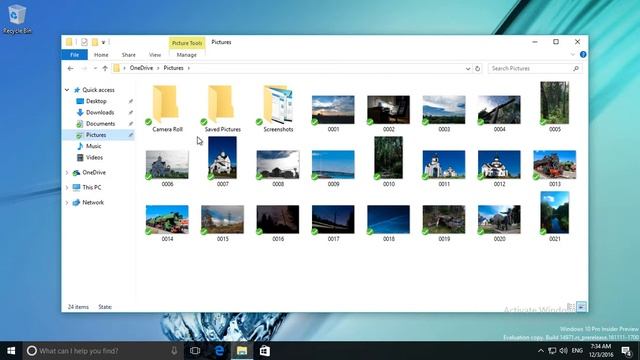The height and width of the screenshot is (360, 640).
Task: Click the ENG language indicator
Action: [x=577, y=351]
